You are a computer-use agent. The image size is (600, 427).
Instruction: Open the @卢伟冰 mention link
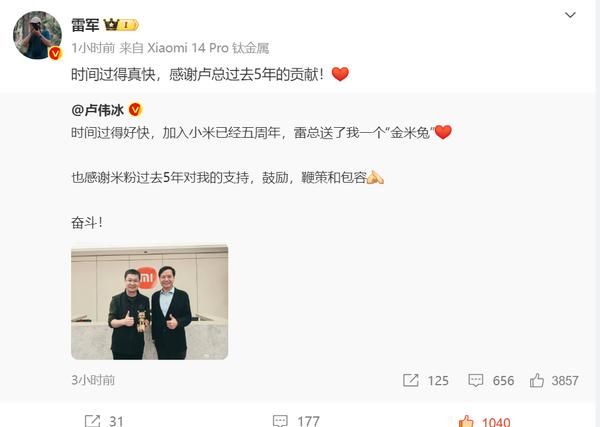click(x=98, y=110)
